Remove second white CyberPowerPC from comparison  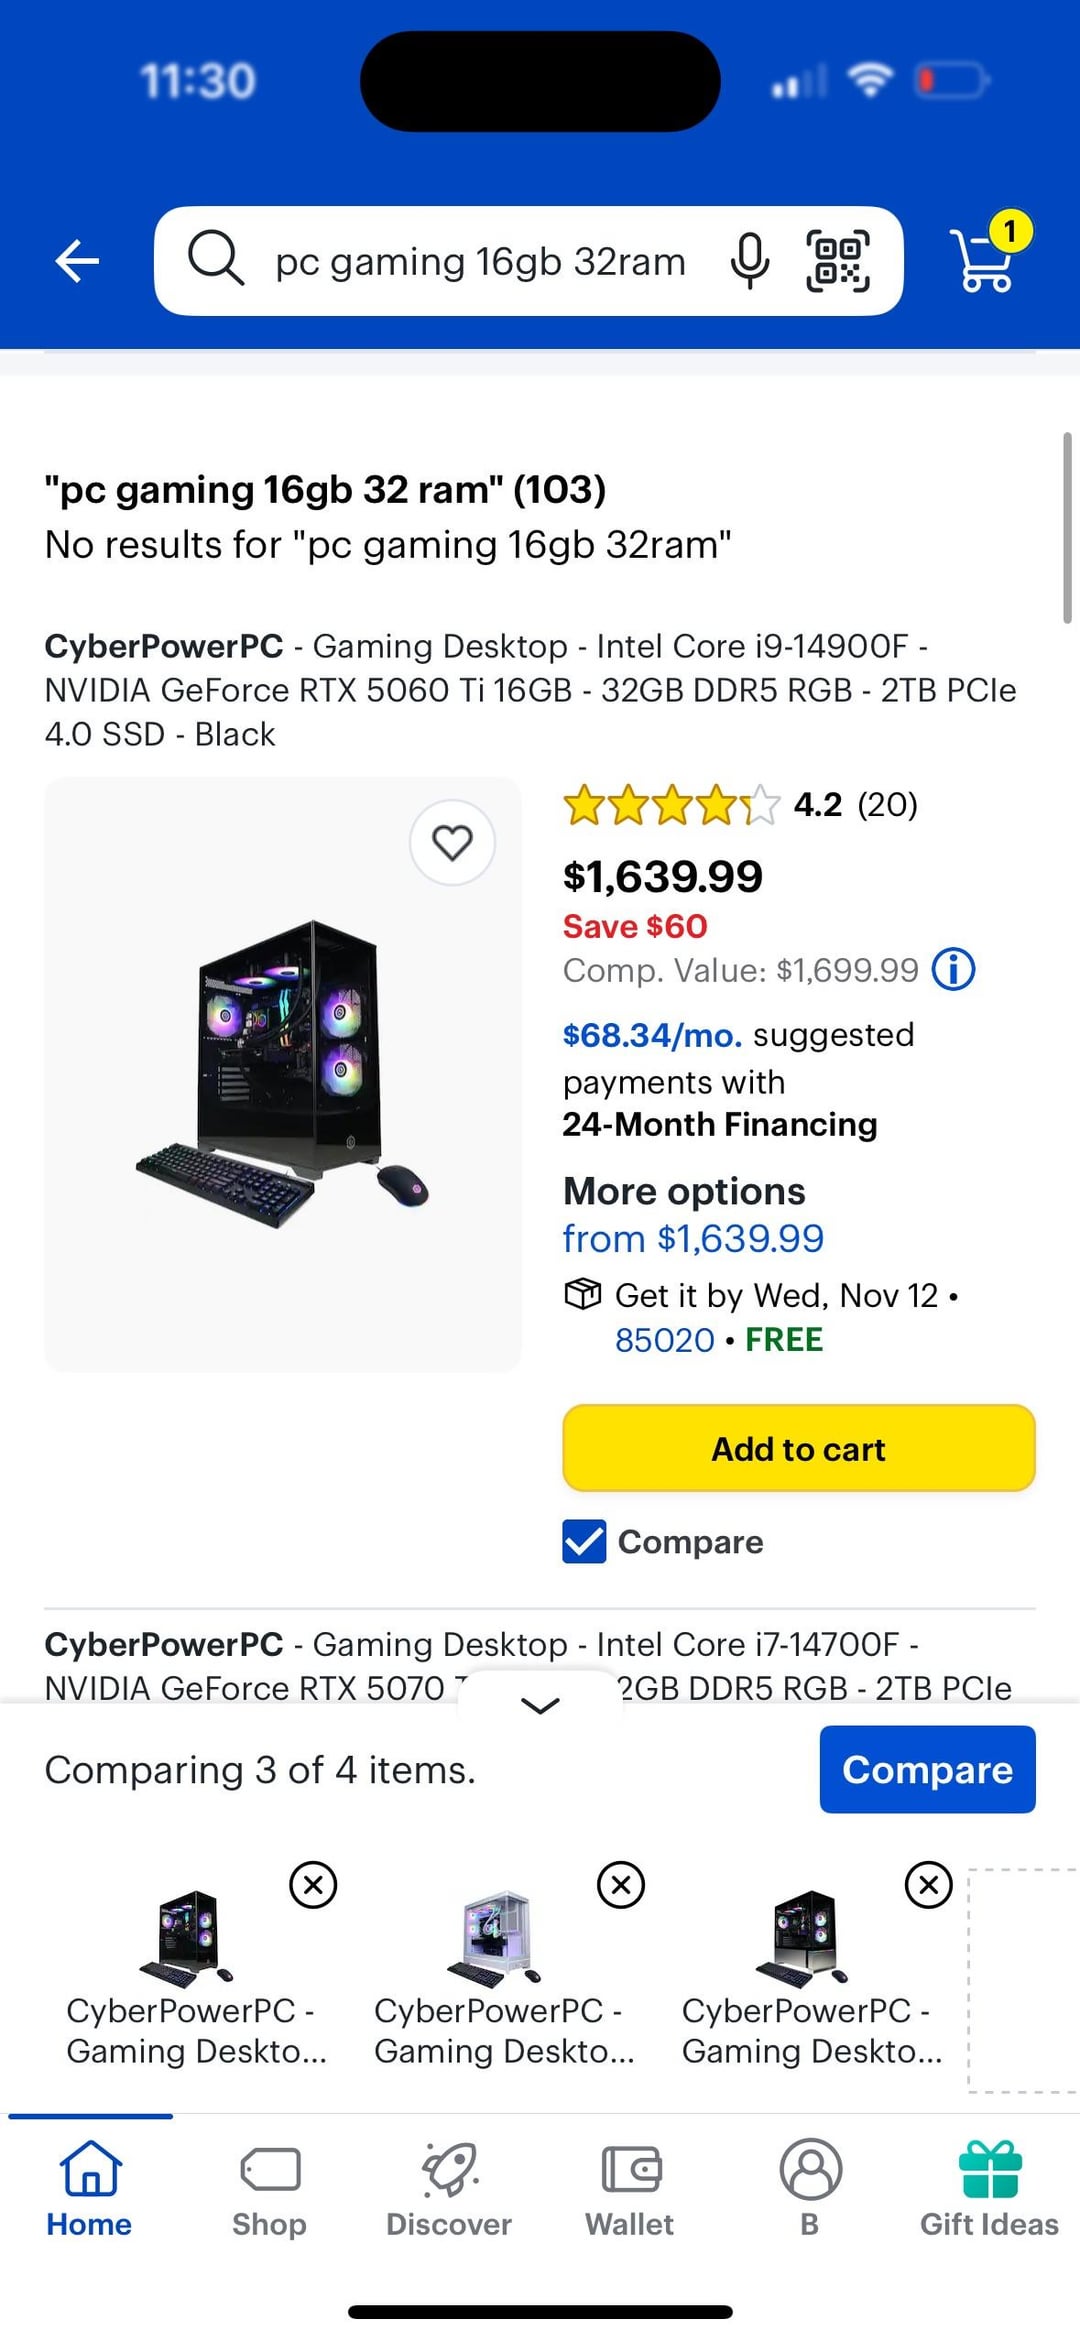621,1885
